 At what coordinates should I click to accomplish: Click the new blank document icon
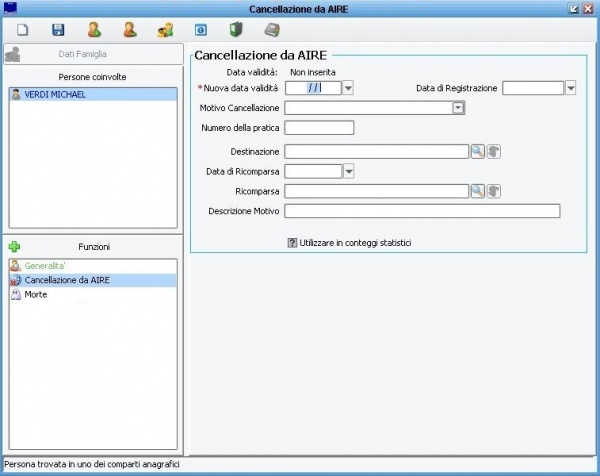click(x=22, y=29)
